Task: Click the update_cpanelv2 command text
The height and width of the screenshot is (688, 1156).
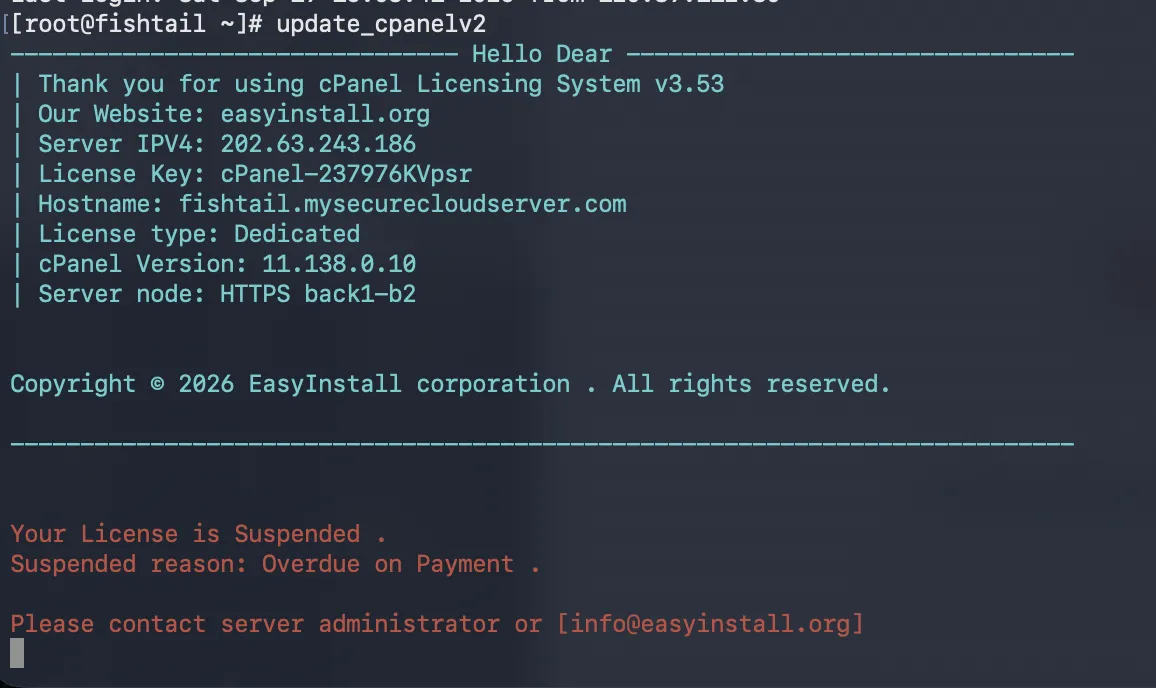Action: tap(381, 24)
